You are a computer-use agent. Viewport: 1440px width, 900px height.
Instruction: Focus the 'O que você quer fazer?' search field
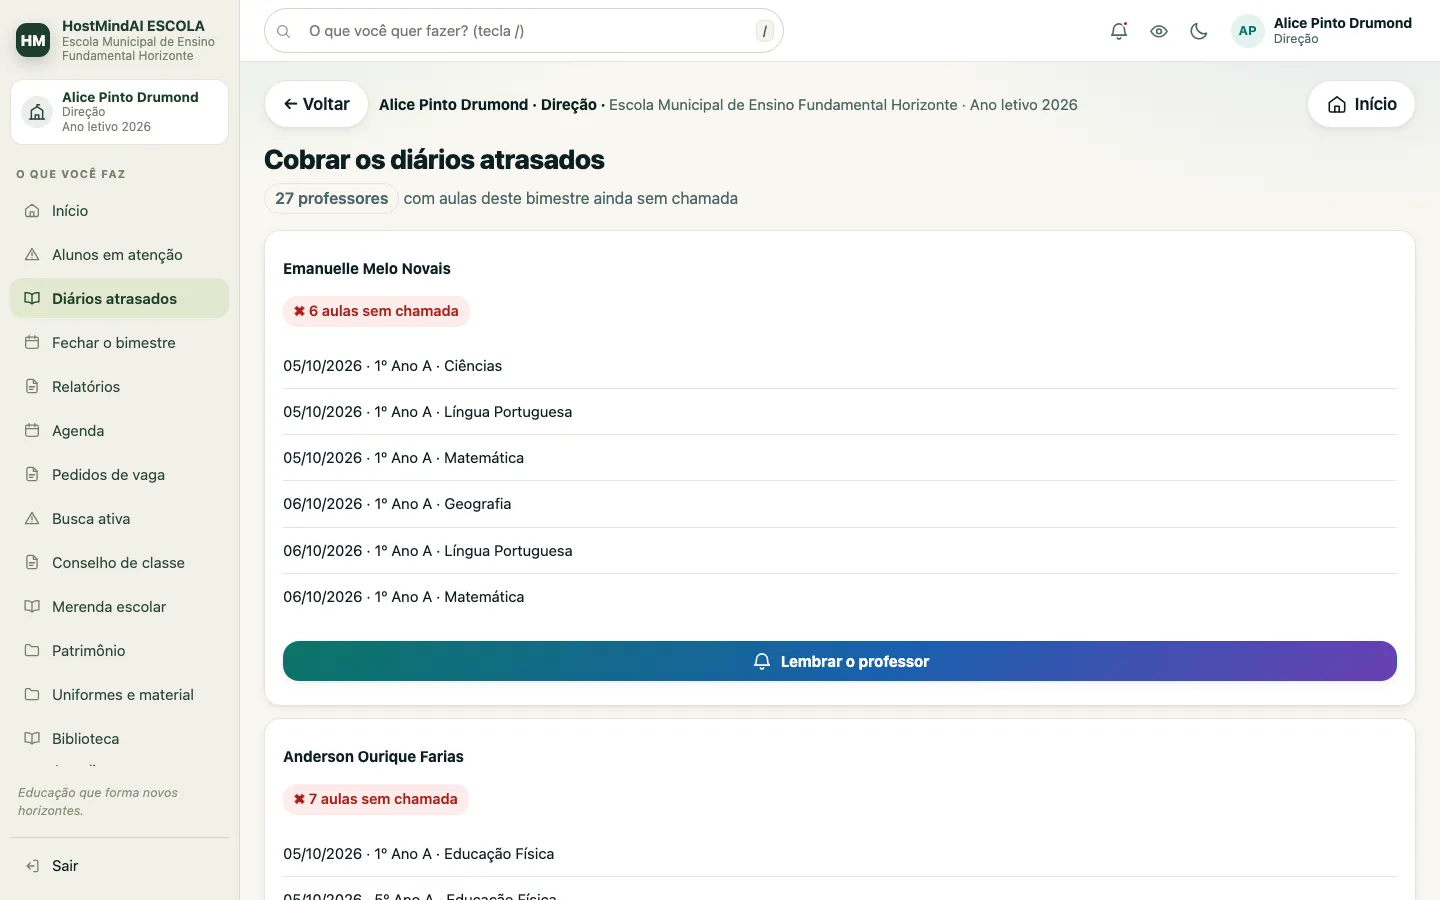[524, 31]
